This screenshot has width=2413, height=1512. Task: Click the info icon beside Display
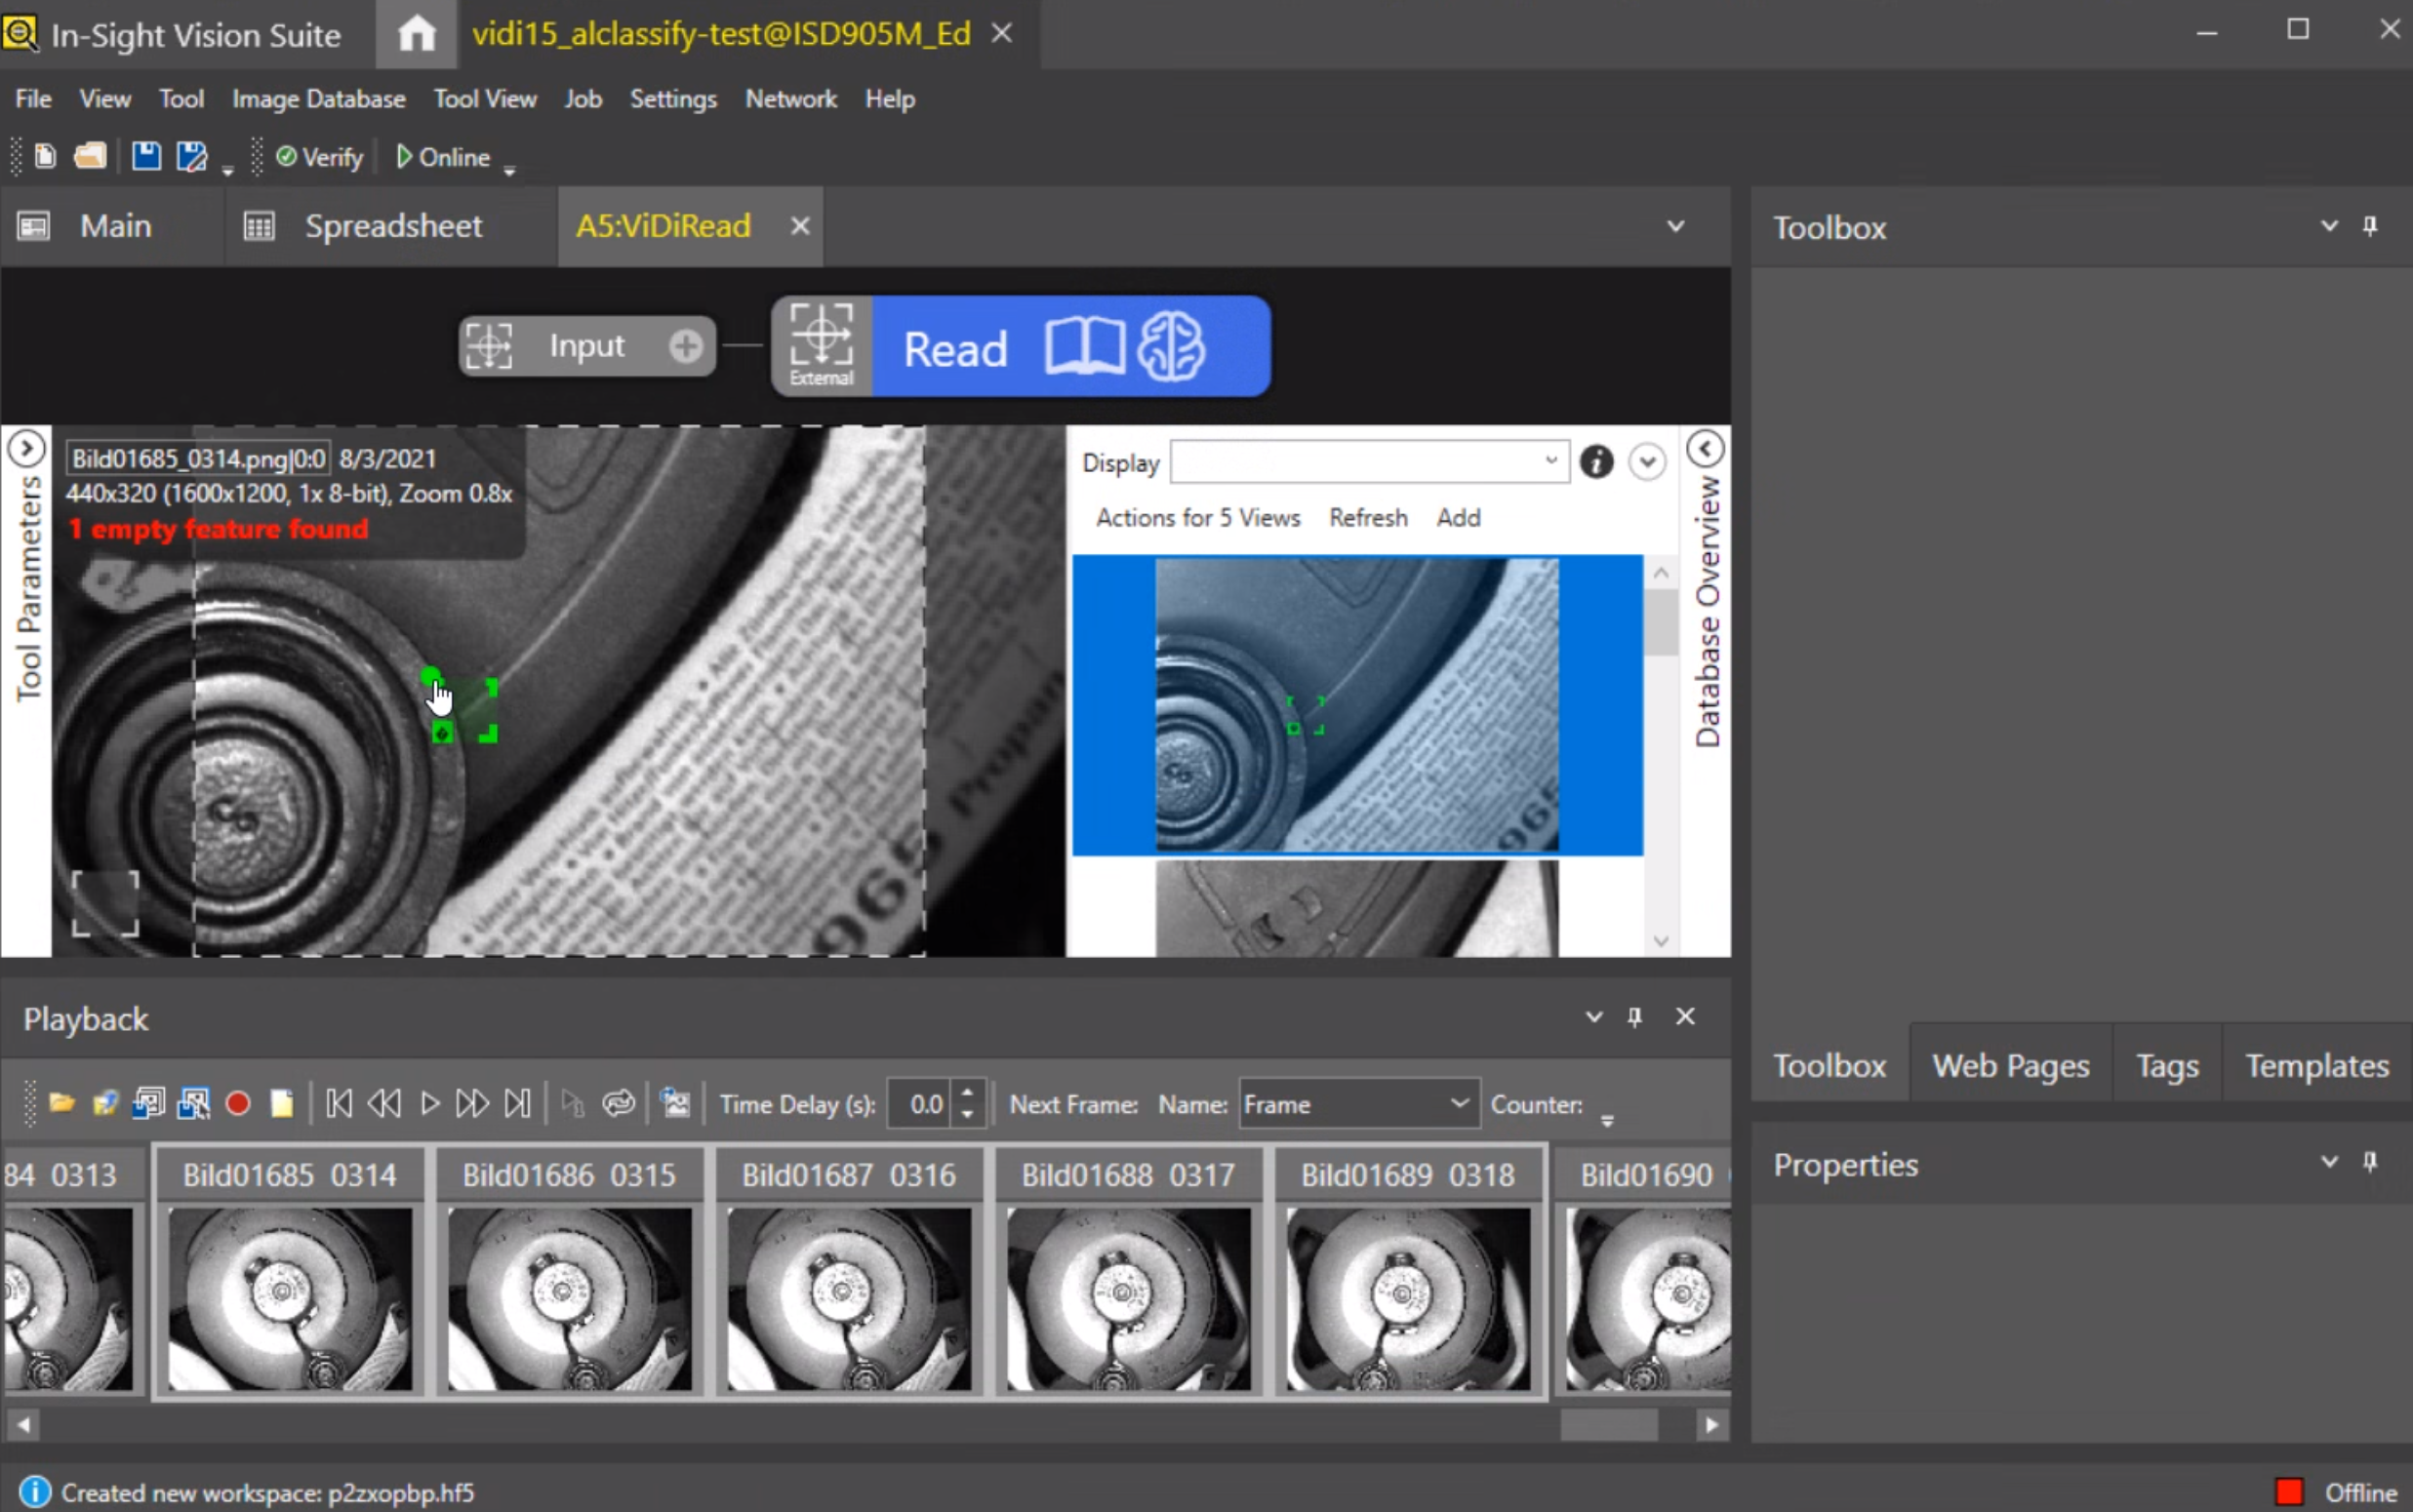pyautogui.click(x=1596, y=462)
